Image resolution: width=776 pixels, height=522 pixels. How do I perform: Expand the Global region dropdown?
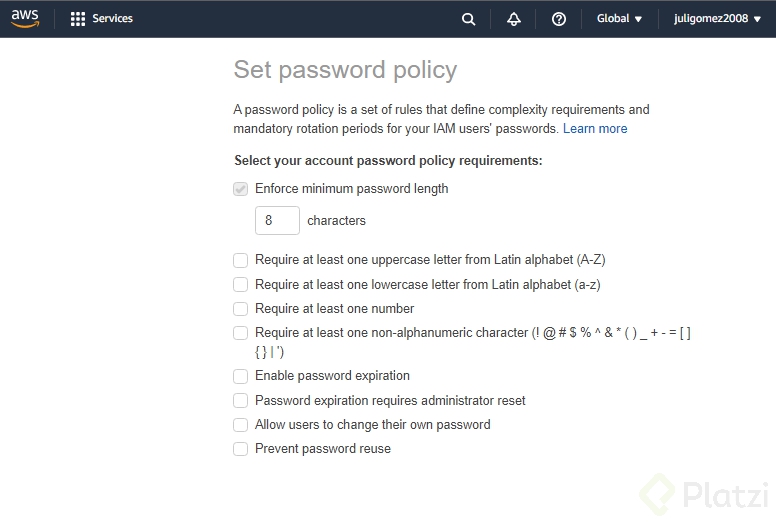pos(619,18)
